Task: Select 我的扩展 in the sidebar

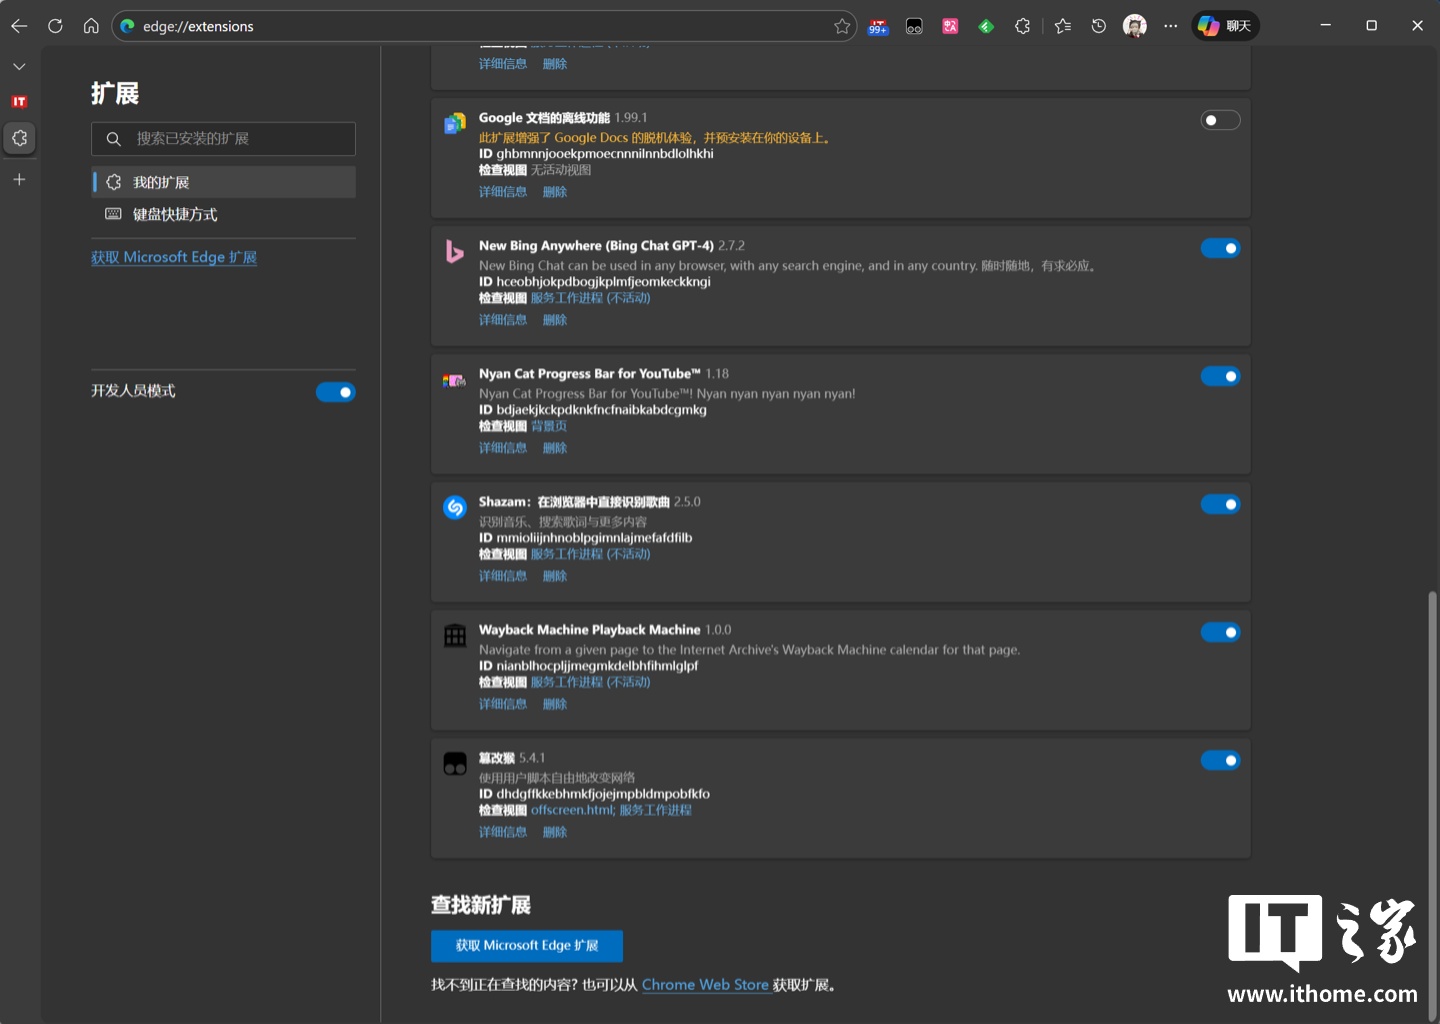Action: [x=223, y=182]
